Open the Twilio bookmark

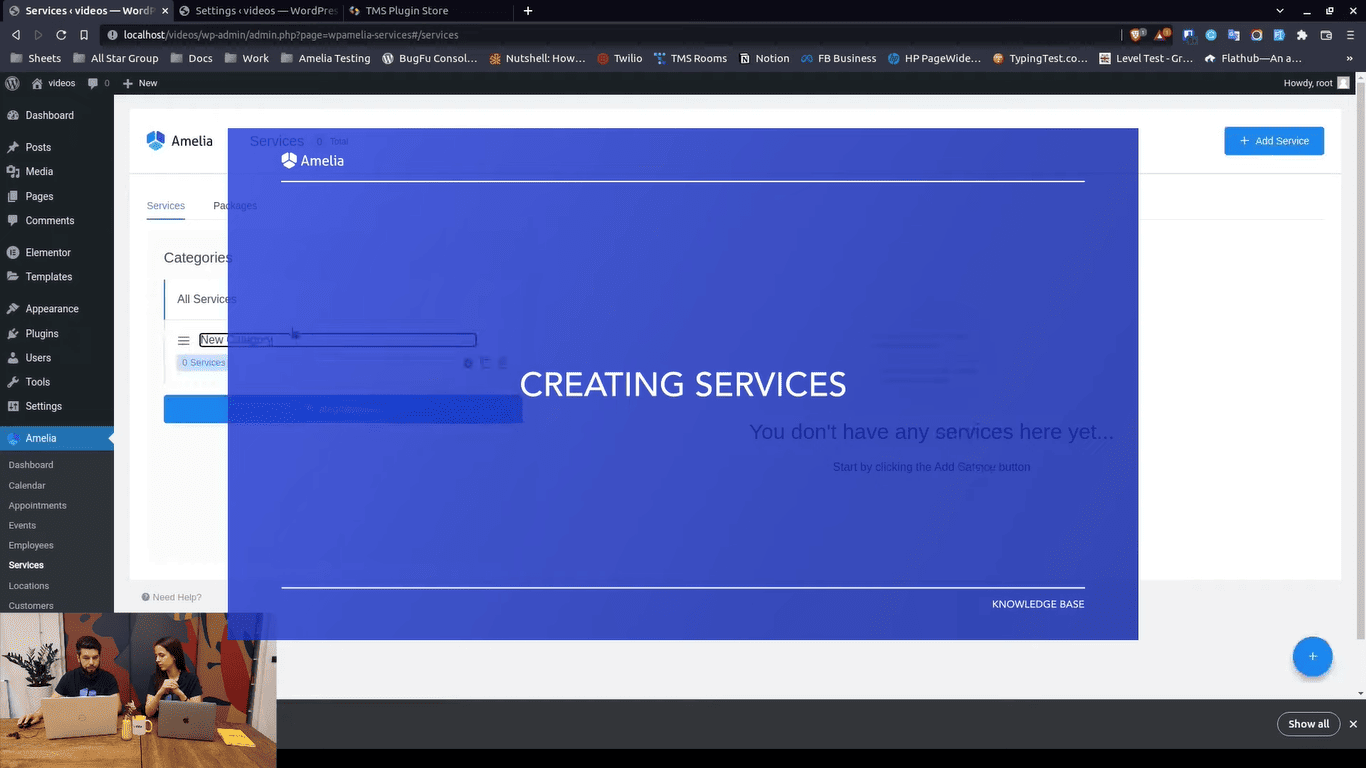[x=620, y=58]
